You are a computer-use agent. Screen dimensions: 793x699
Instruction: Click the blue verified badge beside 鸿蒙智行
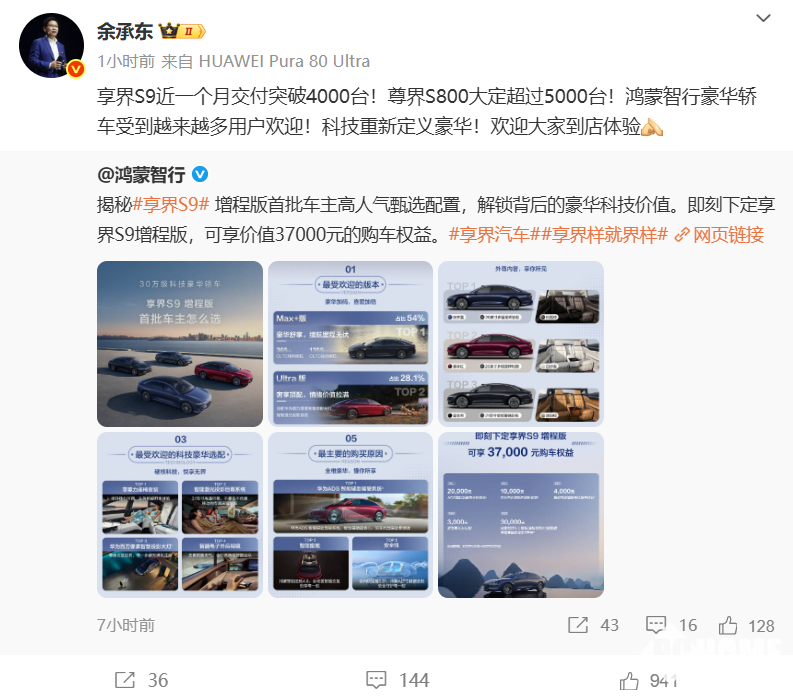pyautogui.click(x=200, y=174)
